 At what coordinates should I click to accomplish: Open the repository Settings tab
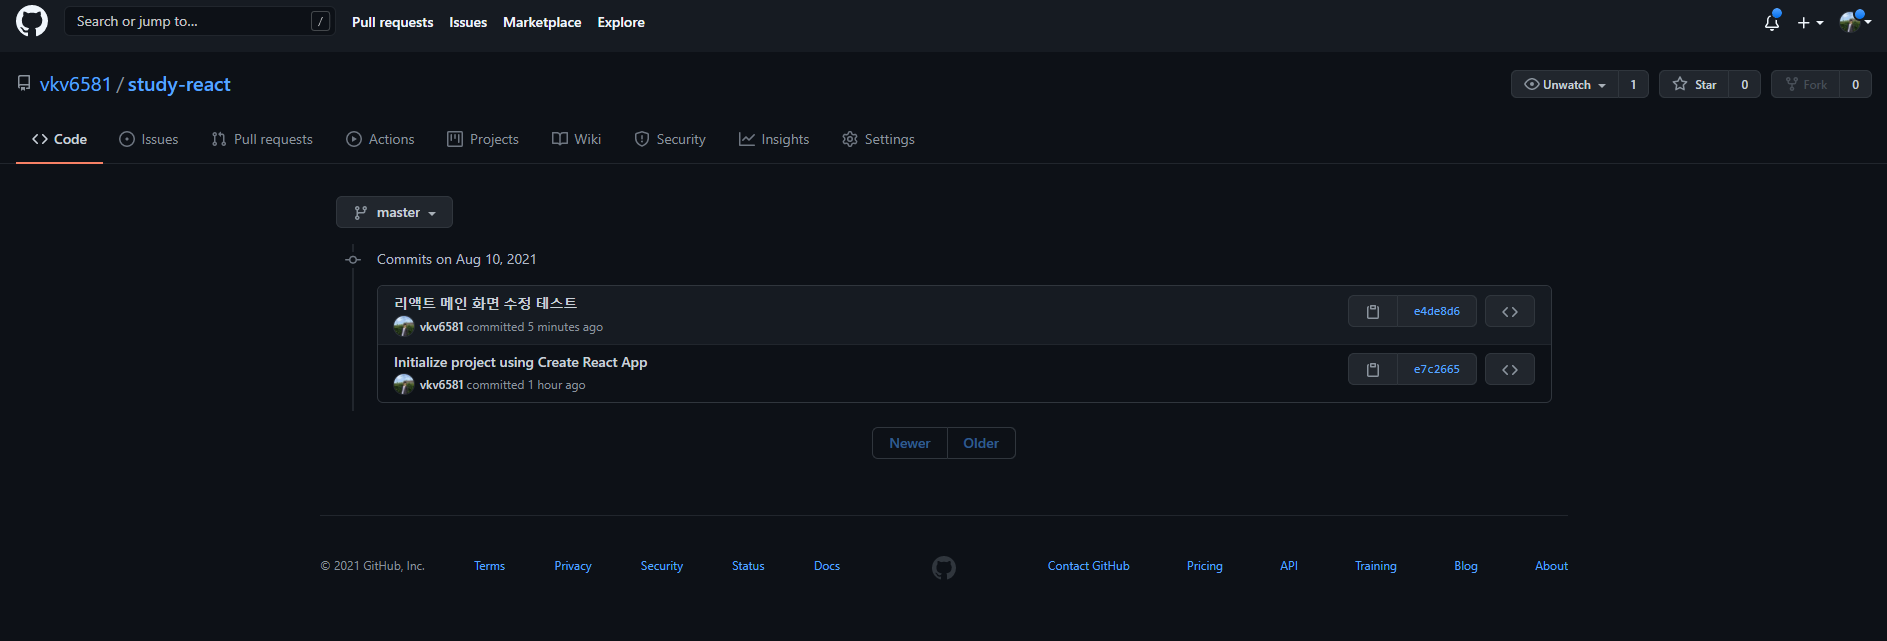pos(878,139)
